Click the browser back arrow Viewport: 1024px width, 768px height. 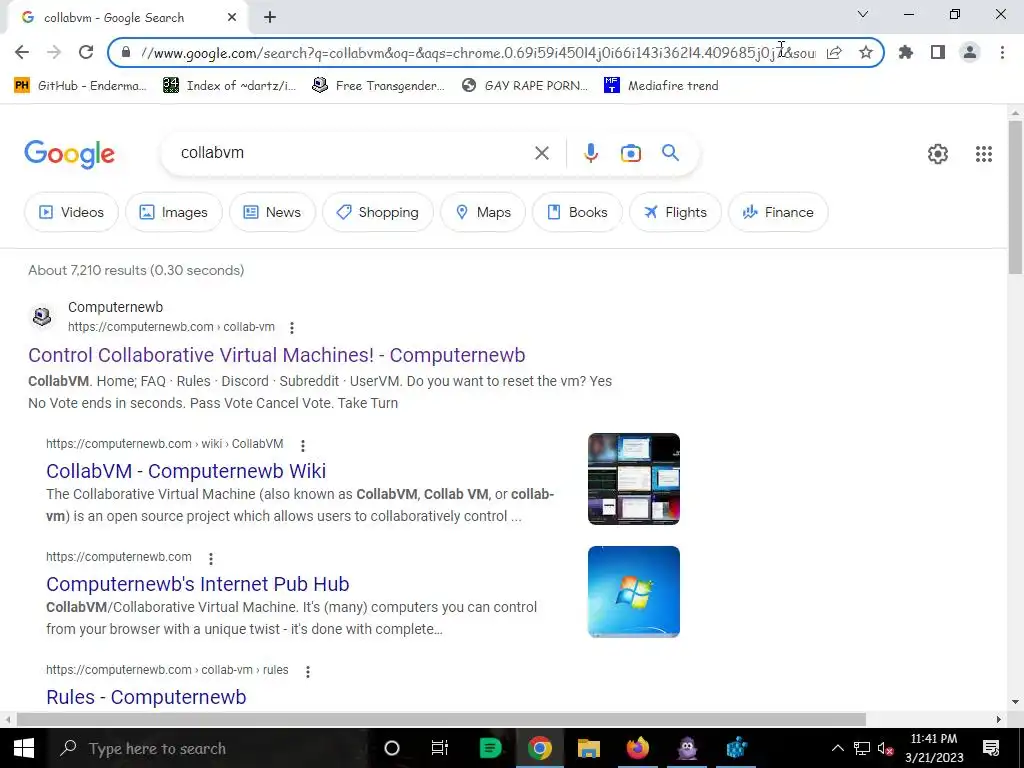22,52
